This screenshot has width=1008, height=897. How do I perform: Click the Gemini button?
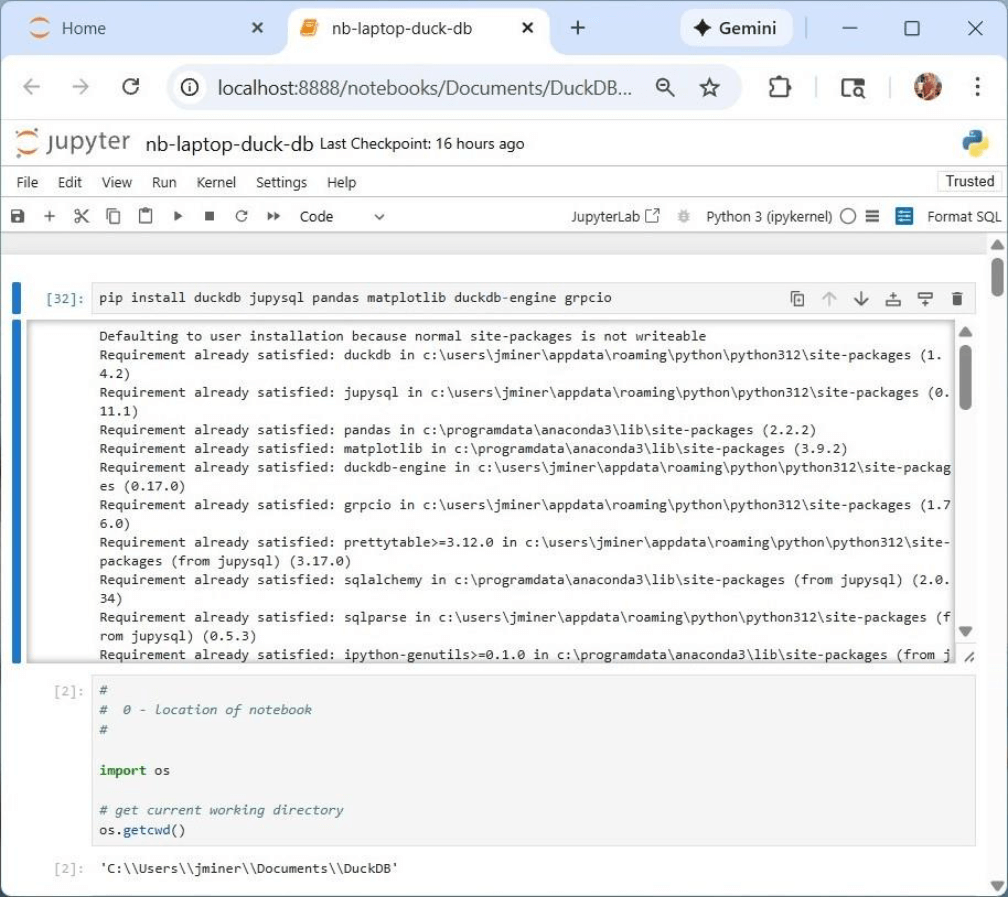tap(735, 28)
